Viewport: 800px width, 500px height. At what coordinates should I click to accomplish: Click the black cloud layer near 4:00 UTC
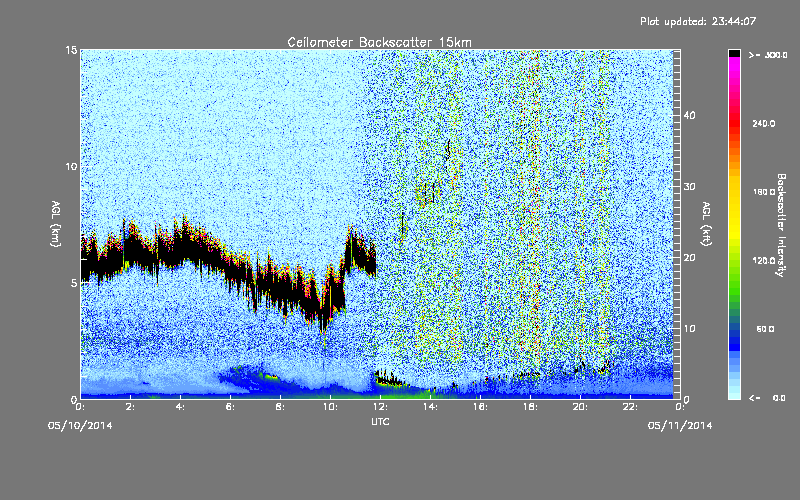[x=181, y=245]
